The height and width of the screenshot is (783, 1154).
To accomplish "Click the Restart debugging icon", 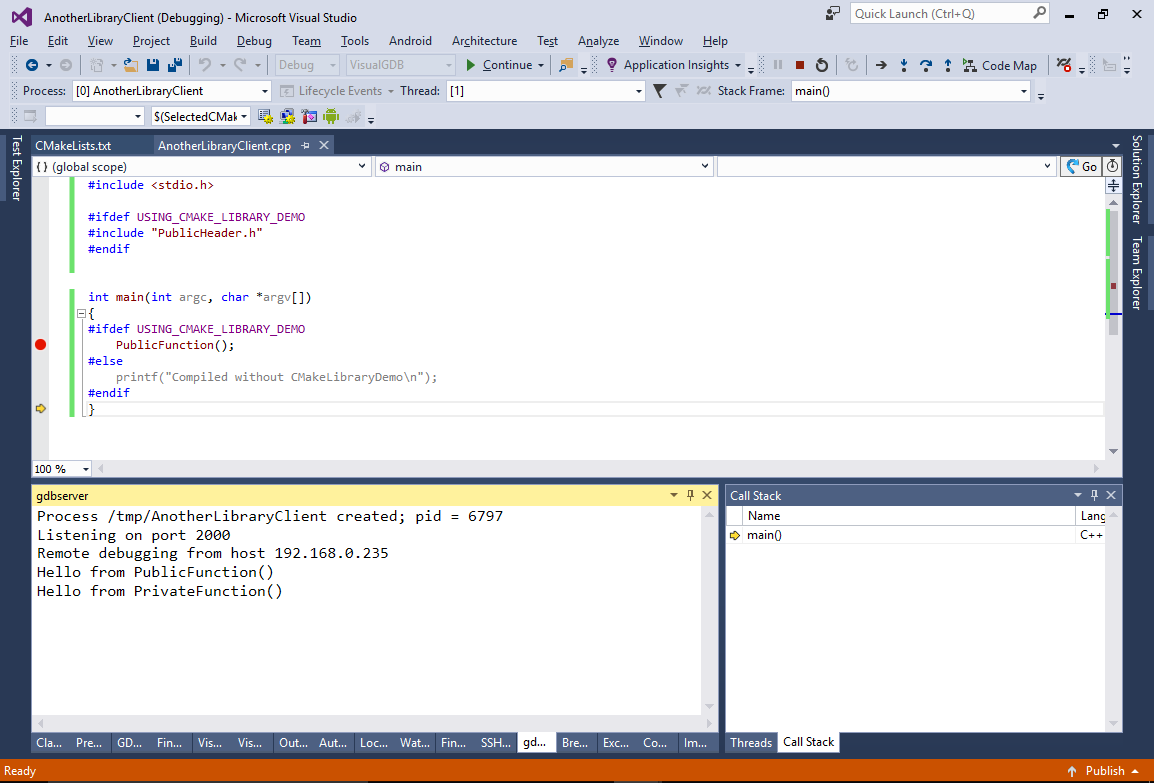I will (822, 65).
